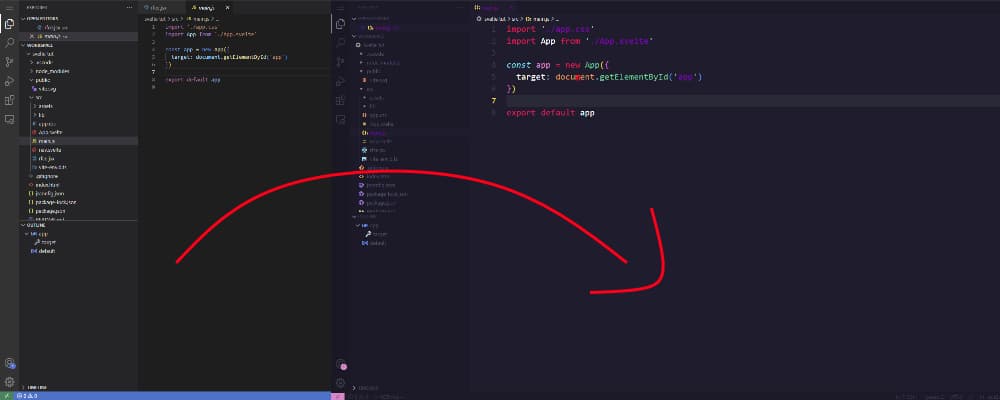1000x400 pixels.
Task: Open Remote Explorer in left window activity bar
Action: coord(9,118)
